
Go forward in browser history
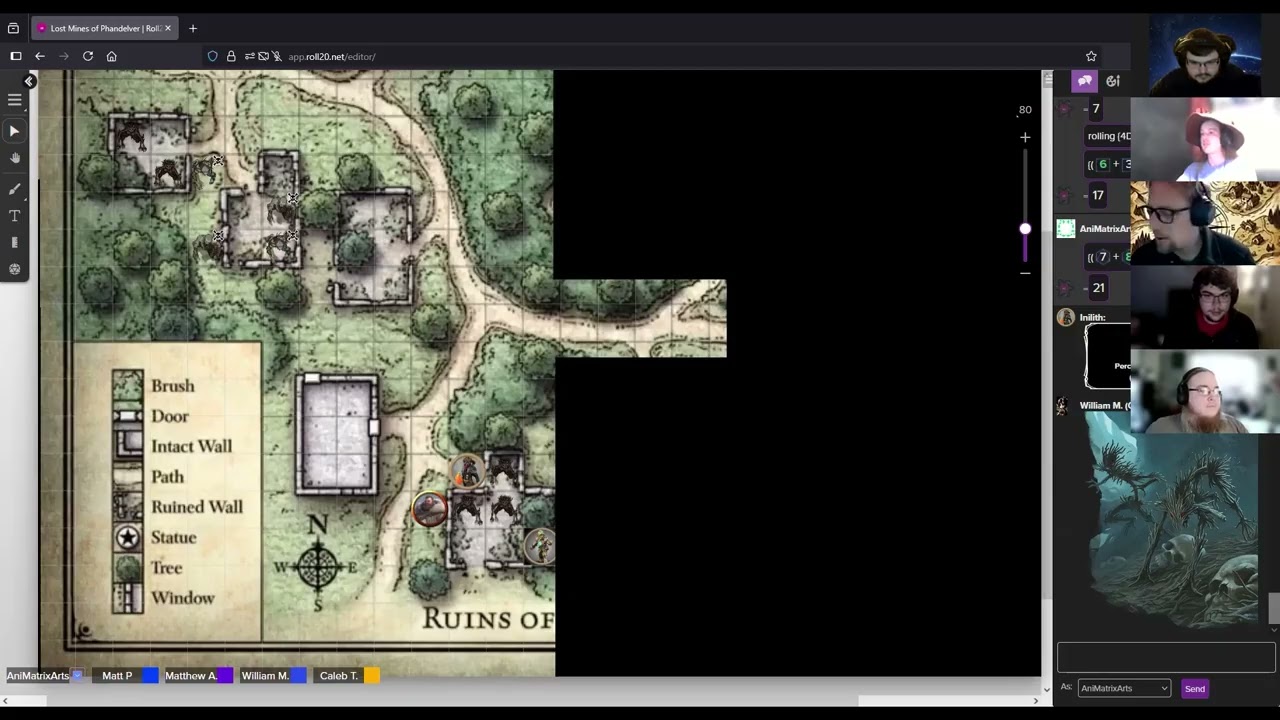point(64,56)
